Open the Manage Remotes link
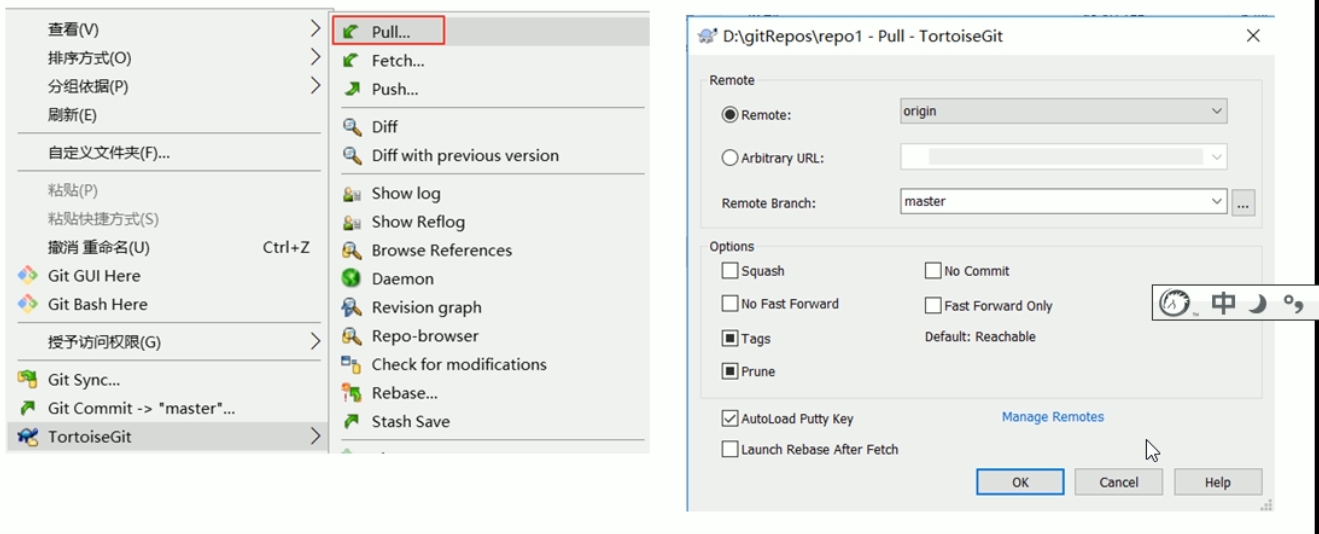This screenshot has width=1319, height=534. coord(1052,417)
